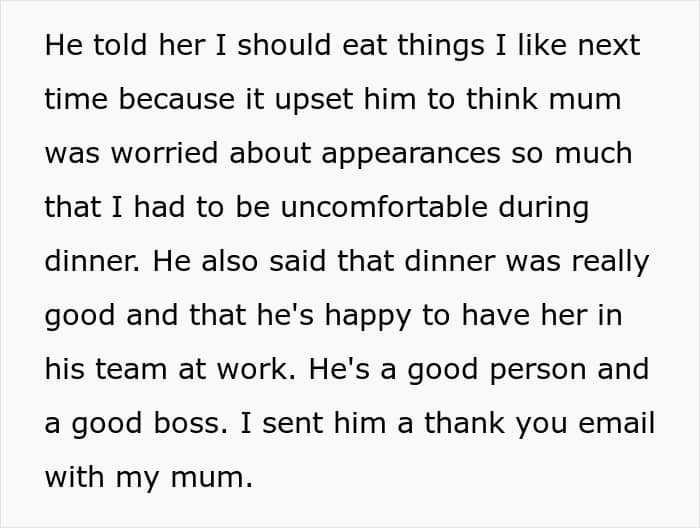This screenshot has width=700, height=528.
Task: Click the word "team" in the paragraph
Action: pyautogui.click(x=131, y=370)
